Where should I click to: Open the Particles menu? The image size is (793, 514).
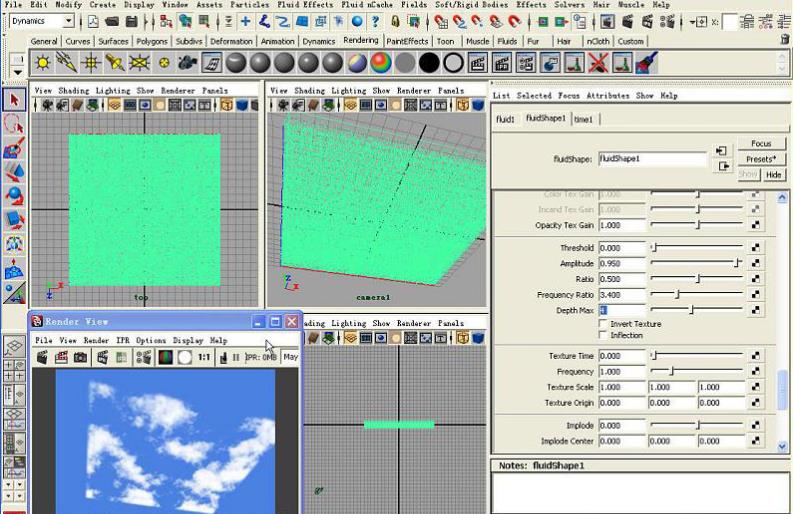(x=249, y=5)
